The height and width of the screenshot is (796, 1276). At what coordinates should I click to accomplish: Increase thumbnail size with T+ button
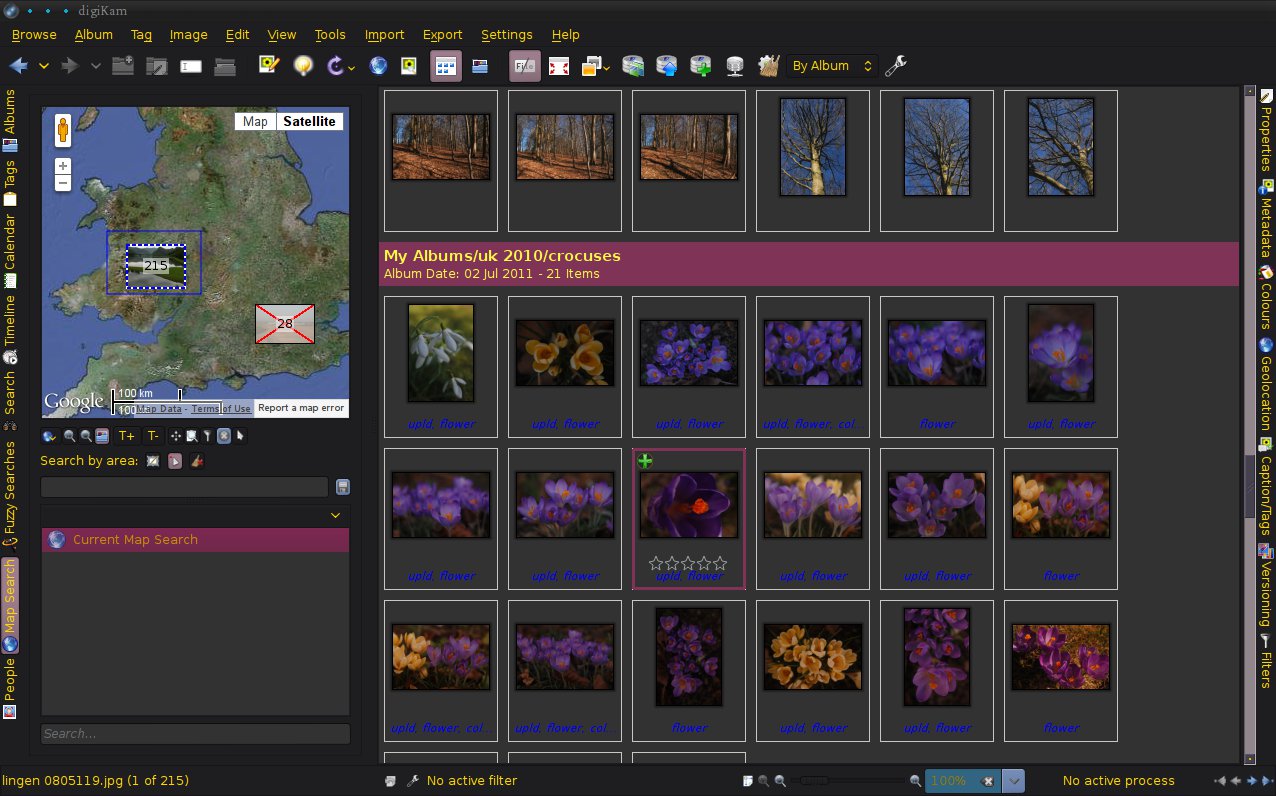[126, 436]
